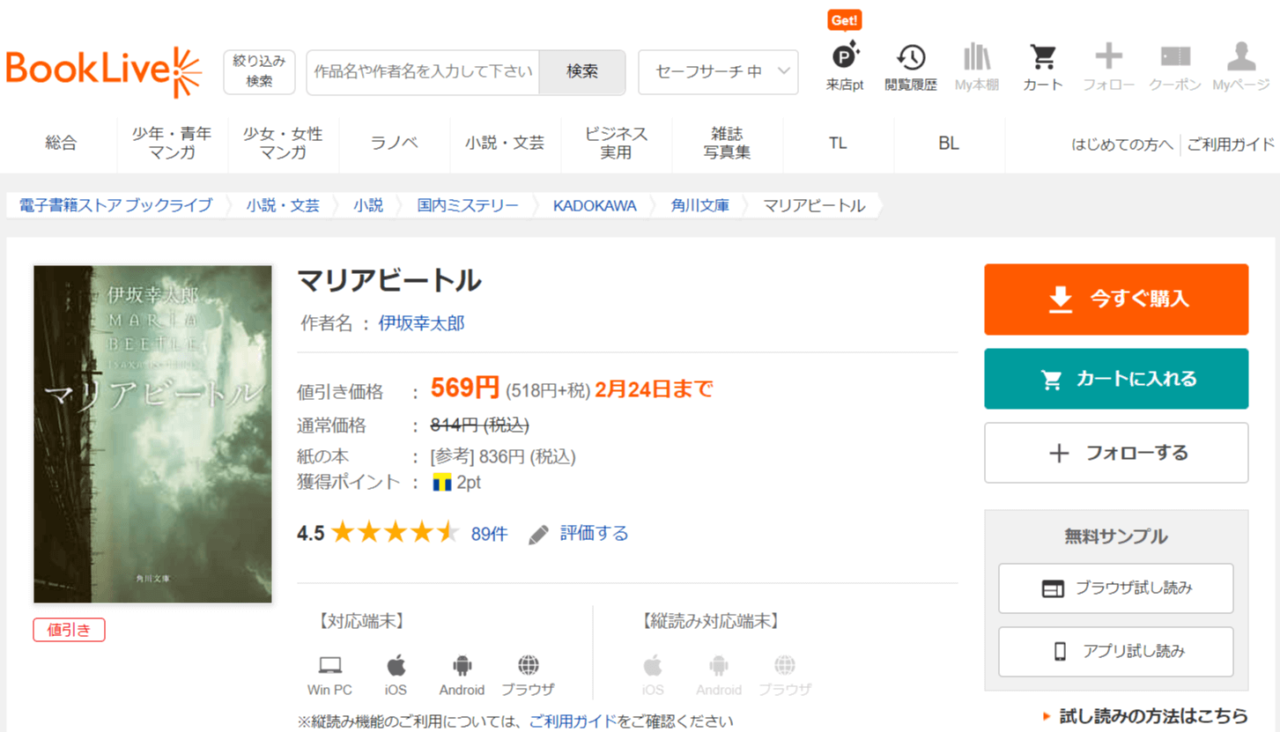Select the TL tab
The width and height of the screenshot is (1280, 732).
[838, 143]
